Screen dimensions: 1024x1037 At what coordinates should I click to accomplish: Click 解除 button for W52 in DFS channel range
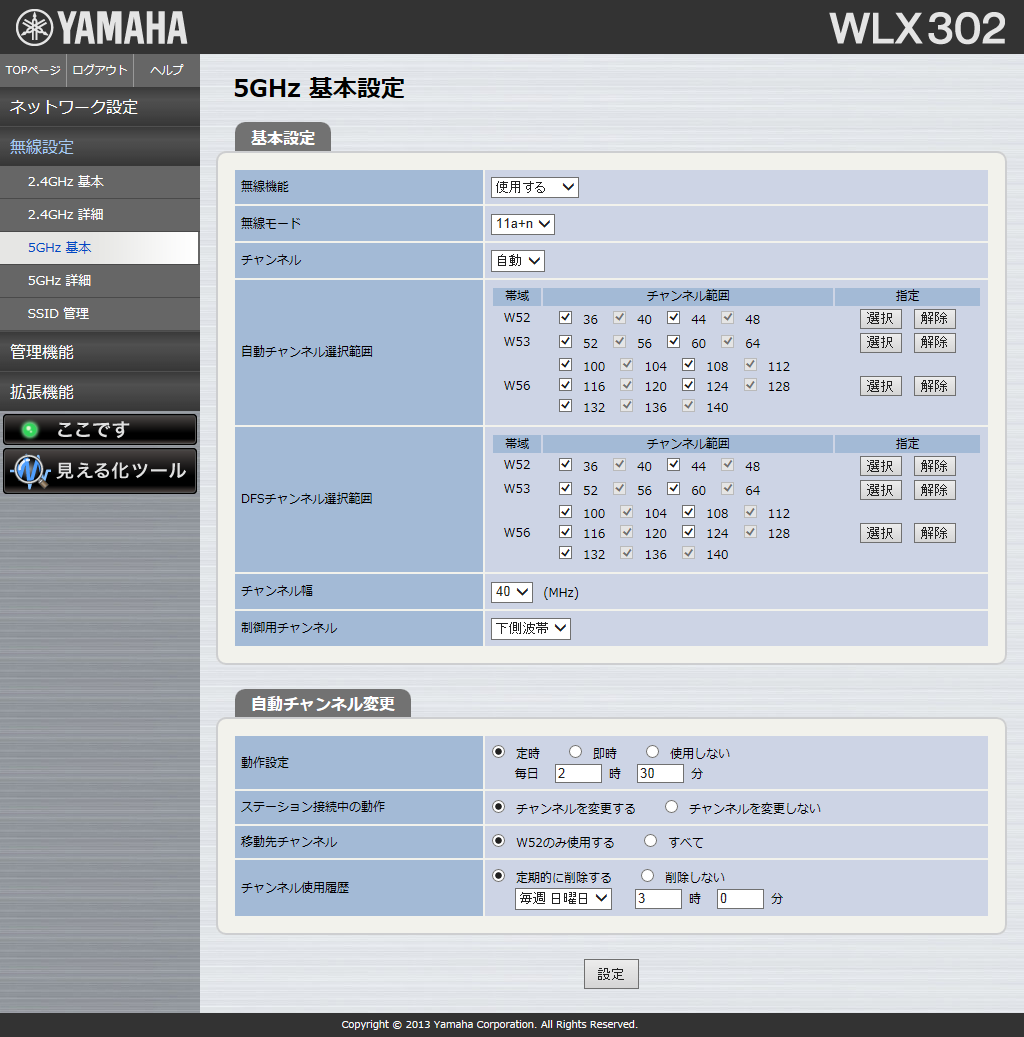point(934,466)
